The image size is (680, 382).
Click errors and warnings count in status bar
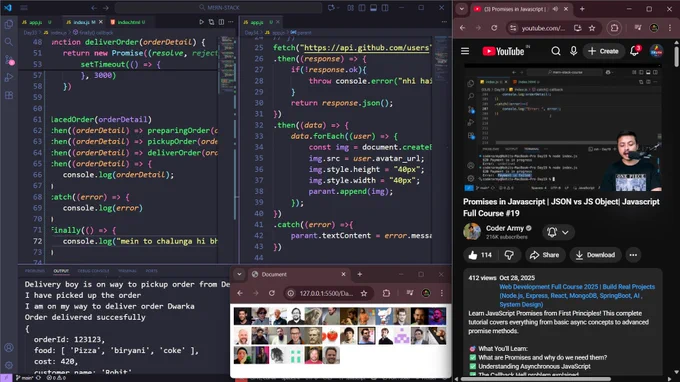pos(56,378)
